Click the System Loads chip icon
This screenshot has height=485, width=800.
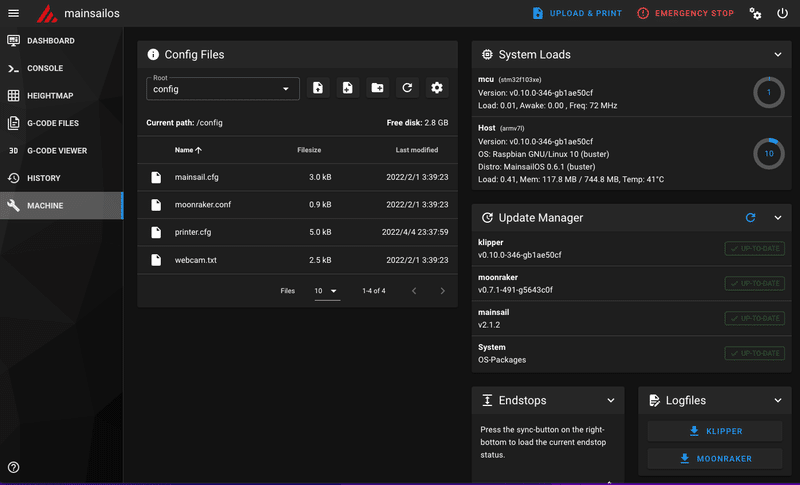tap(487, 55)
